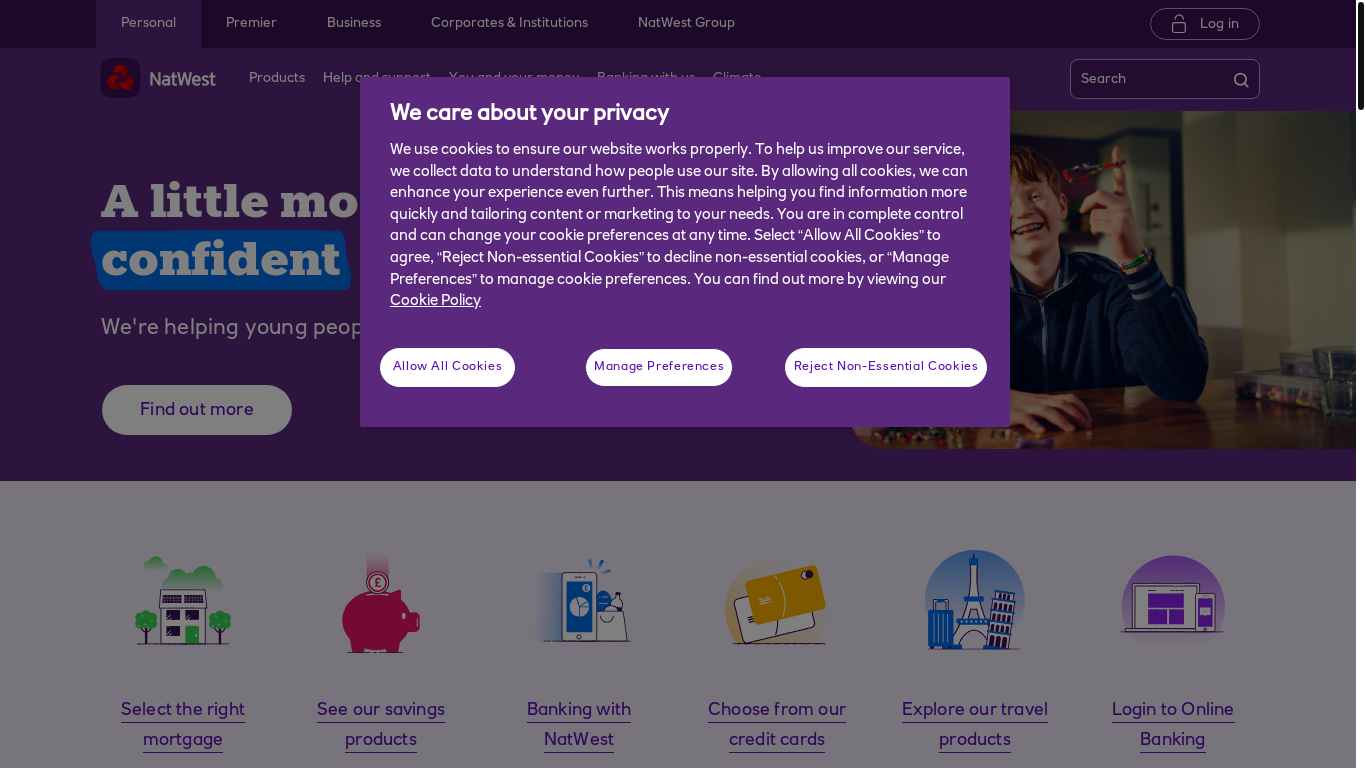The height and width of the screenshot is (768, 1366).
Task: Switch to the Premier tab
Action: [251, 23]
